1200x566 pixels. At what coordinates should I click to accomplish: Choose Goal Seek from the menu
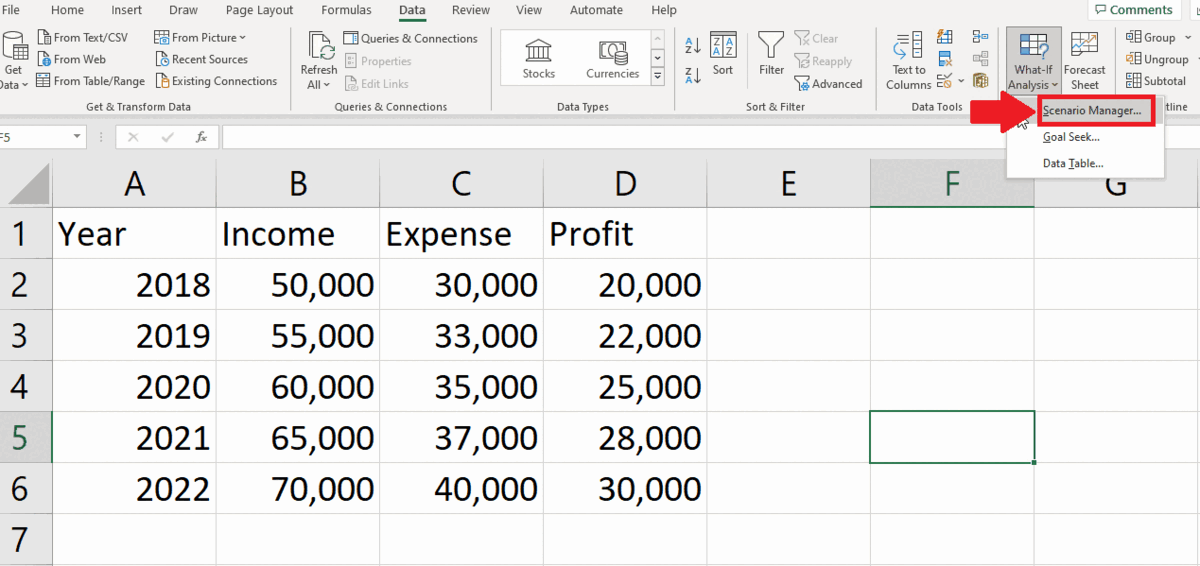pos(1071,137)
